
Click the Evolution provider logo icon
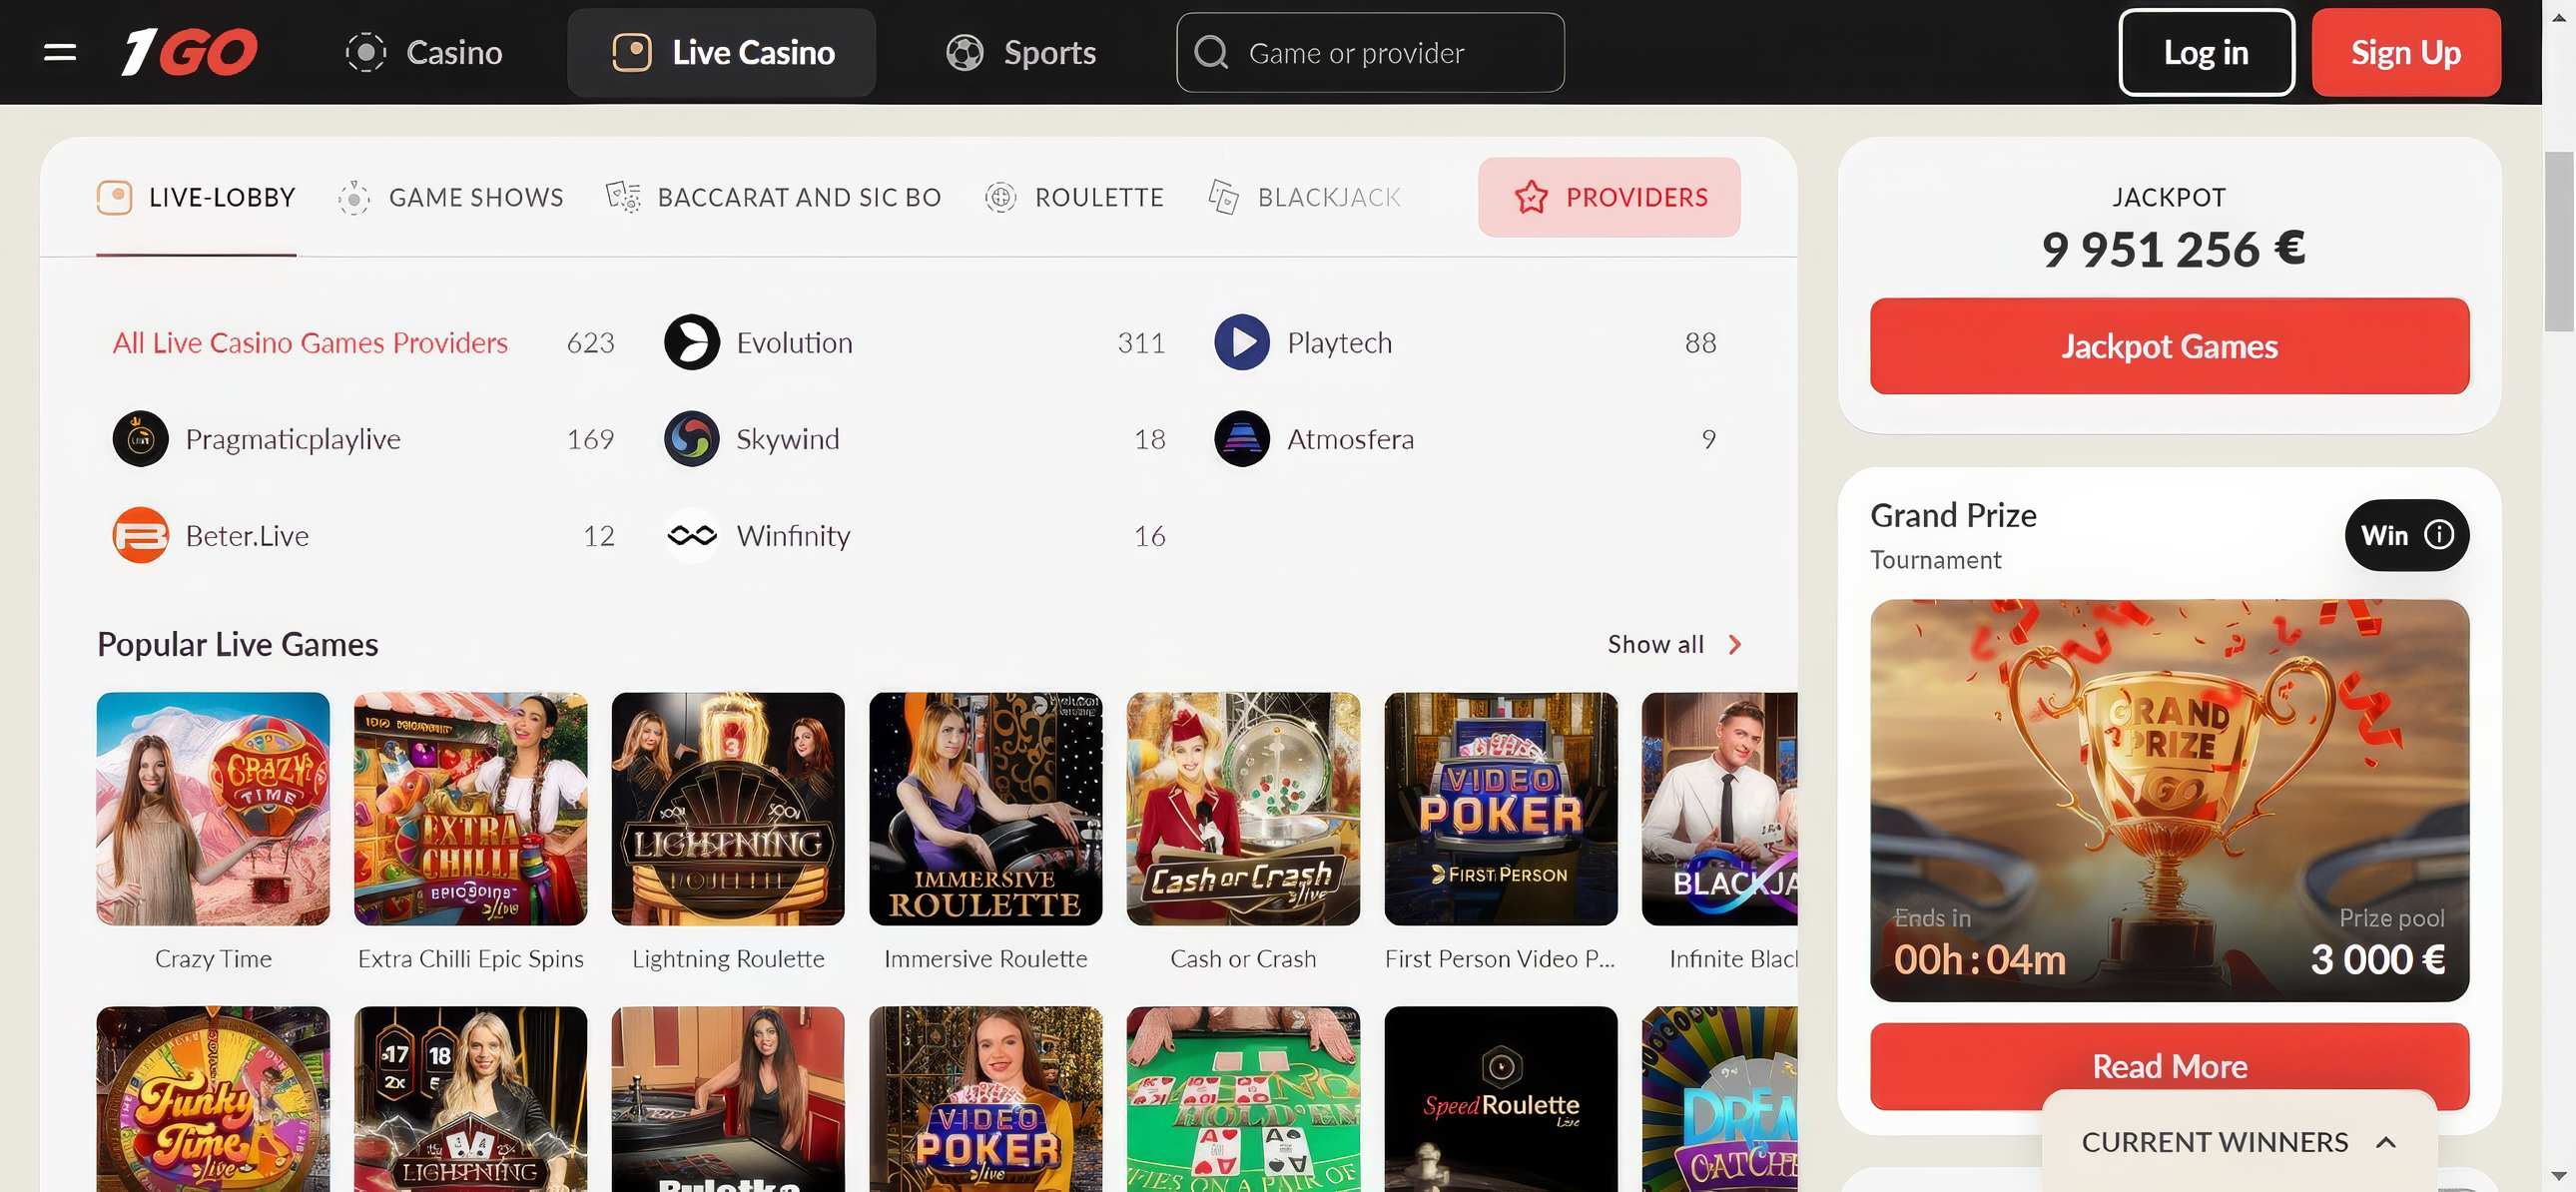click(x=691, y=343)
